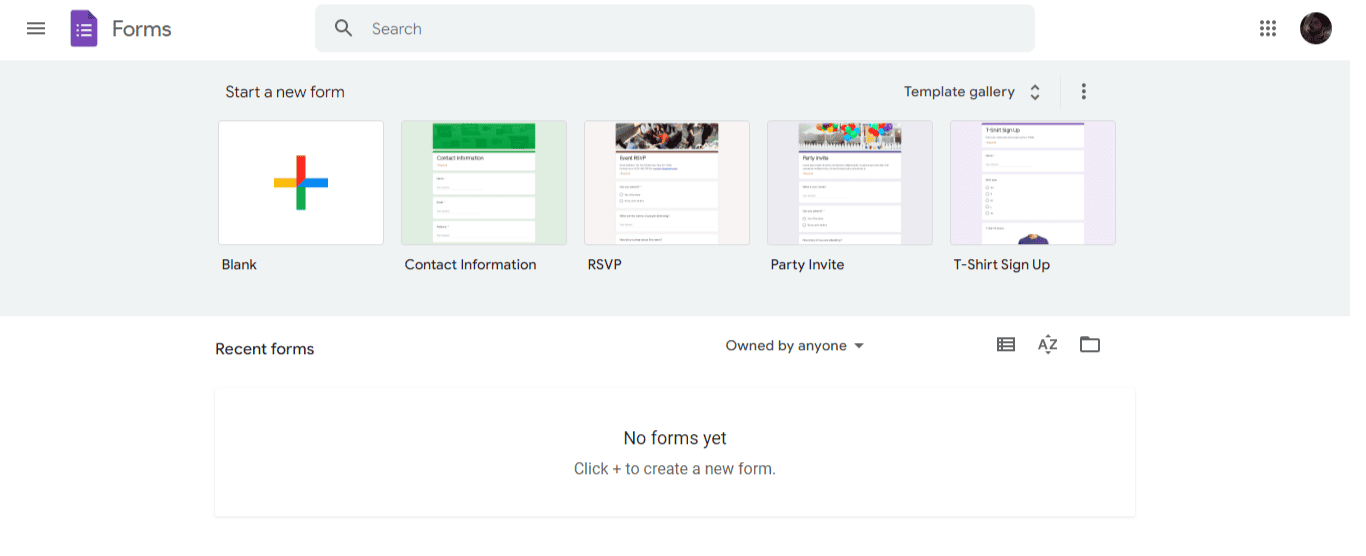The height and width of the screenshot is (556, 1366).
Task: Open the Owned by anyone dropdown
Action: (x=795, y=346)
